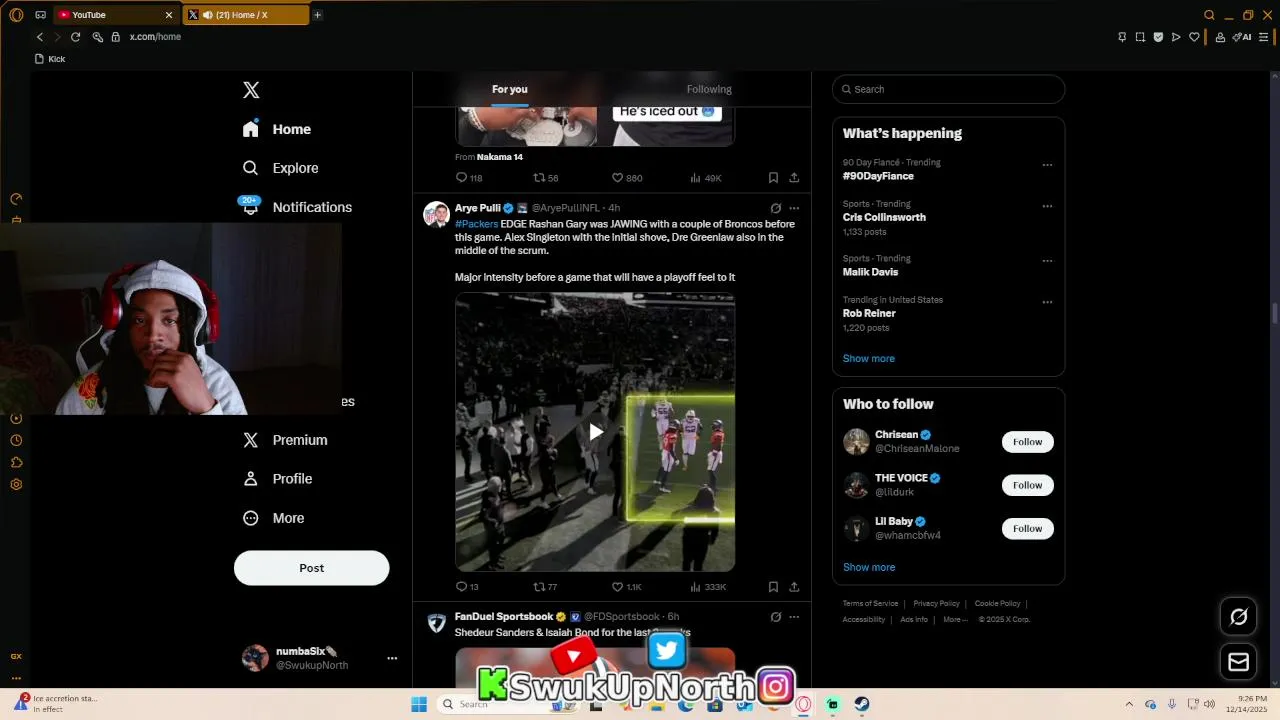Open options for Malik Davis trend
The height and width of the screenshot is (720, 1280).
(1047, 261)
